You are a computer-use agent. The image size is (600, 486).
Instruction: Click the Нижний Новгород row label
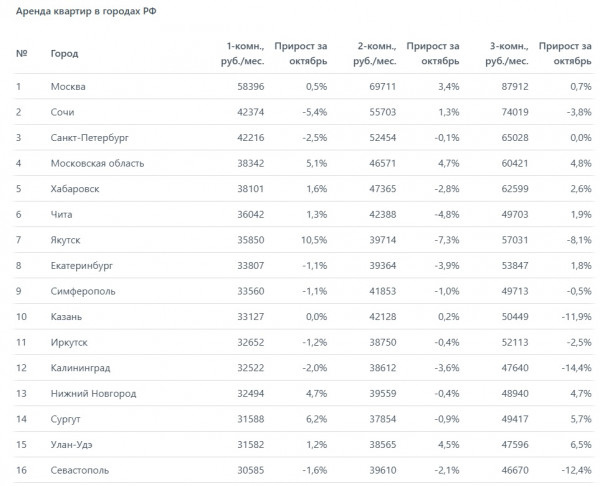[x=93, y=394]
